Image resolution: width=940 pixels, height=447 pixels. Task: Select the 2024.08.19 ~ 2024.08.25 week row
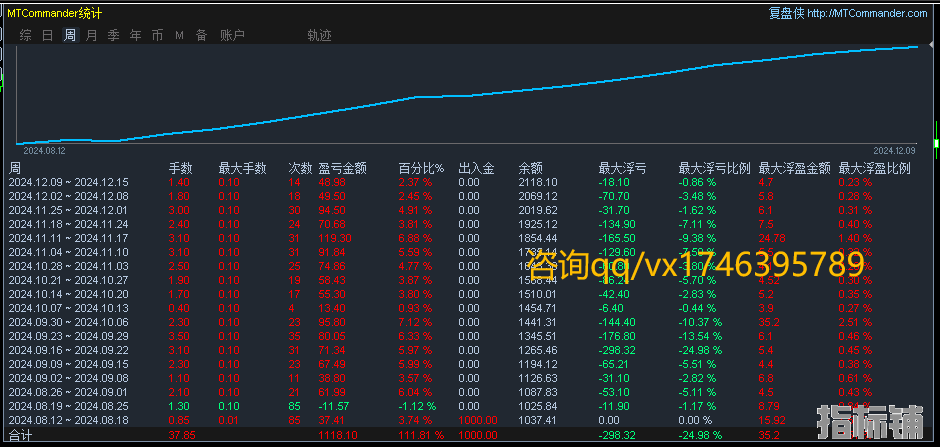69,408
